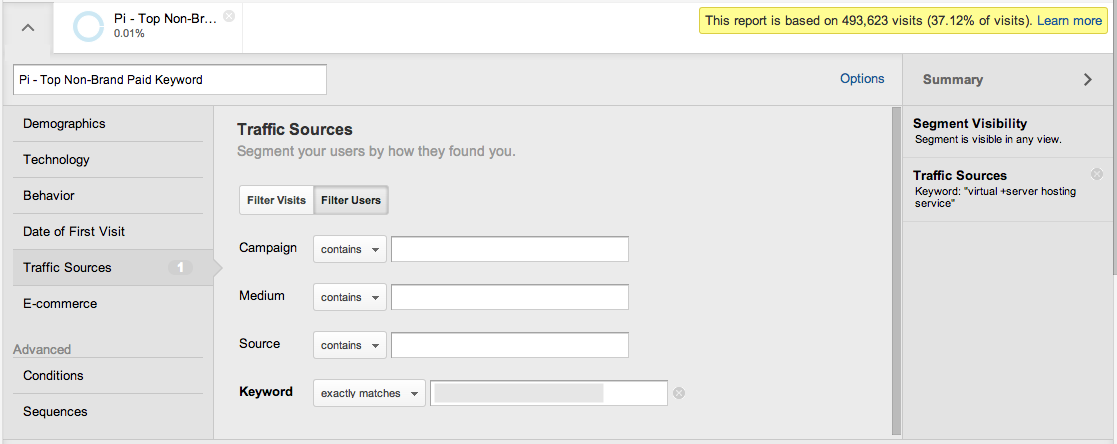1117x444 pixels.
Task: Click the segment name text field
Action: pos(170,79)
